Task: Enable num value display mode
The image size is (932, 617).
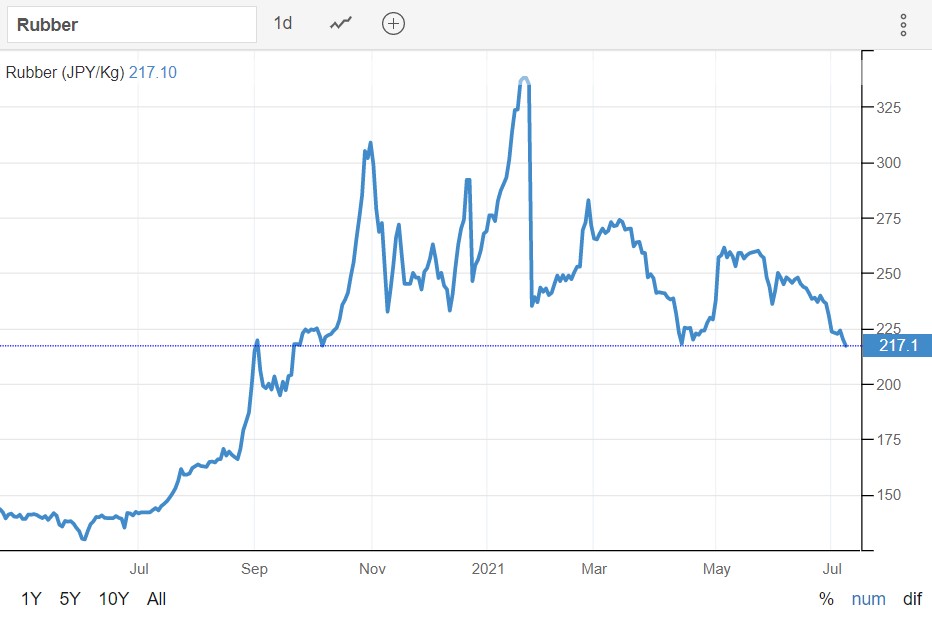Action: tap(868, 599)
